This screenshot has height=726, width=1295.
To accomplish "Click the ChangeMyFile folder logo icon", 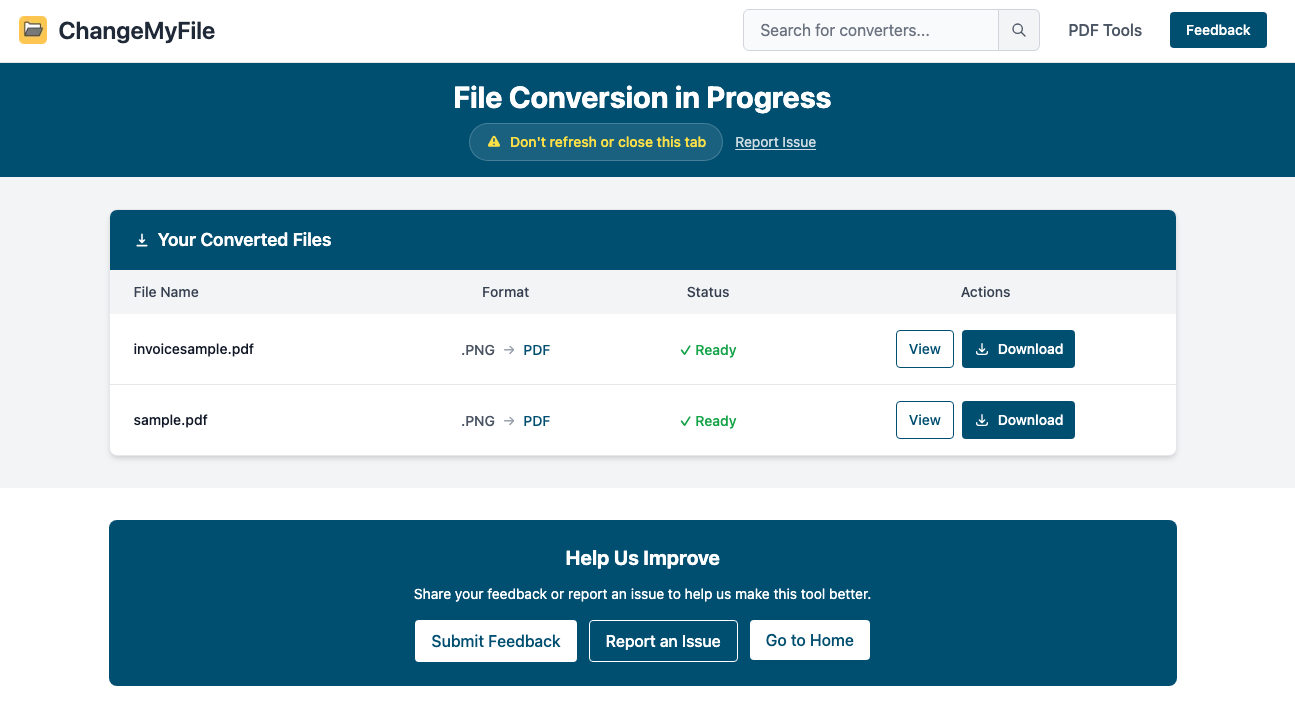I will pos(33,30).
